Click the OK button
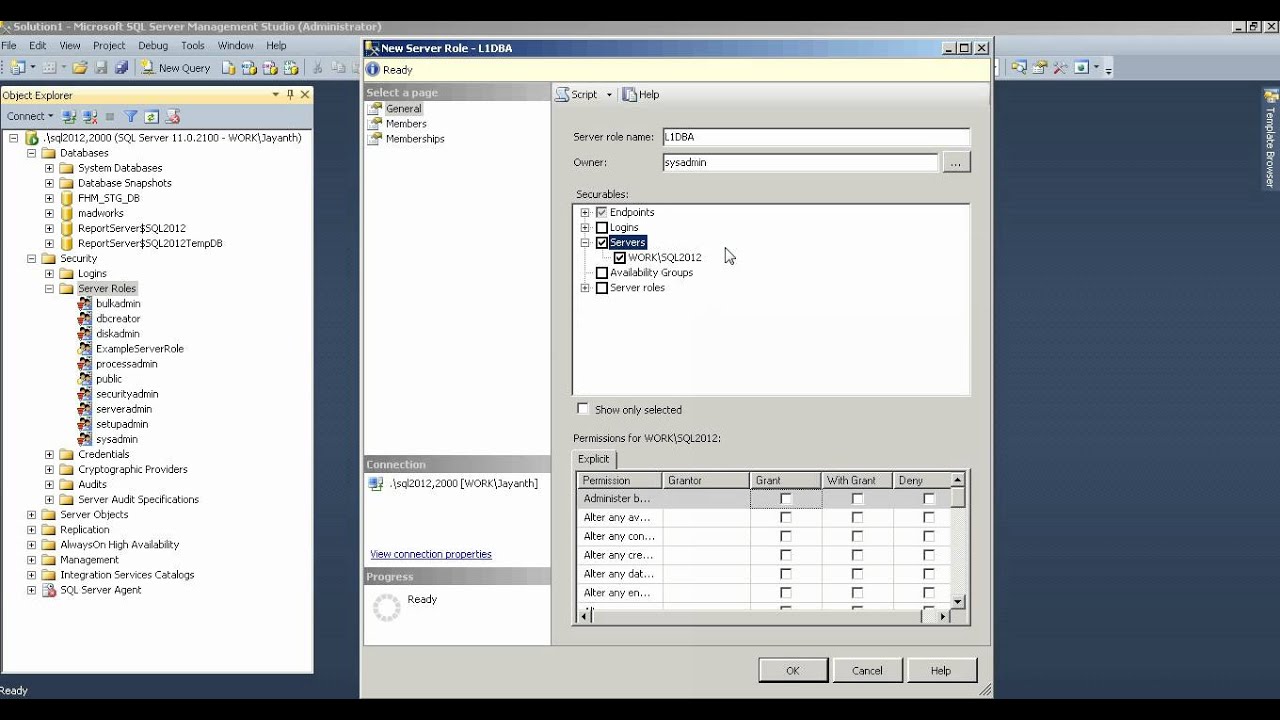The image size is (1280, 720). coord(793,671)
